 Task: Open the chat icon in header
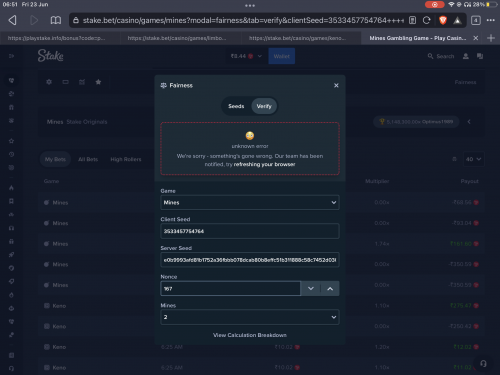click(480, 56)
